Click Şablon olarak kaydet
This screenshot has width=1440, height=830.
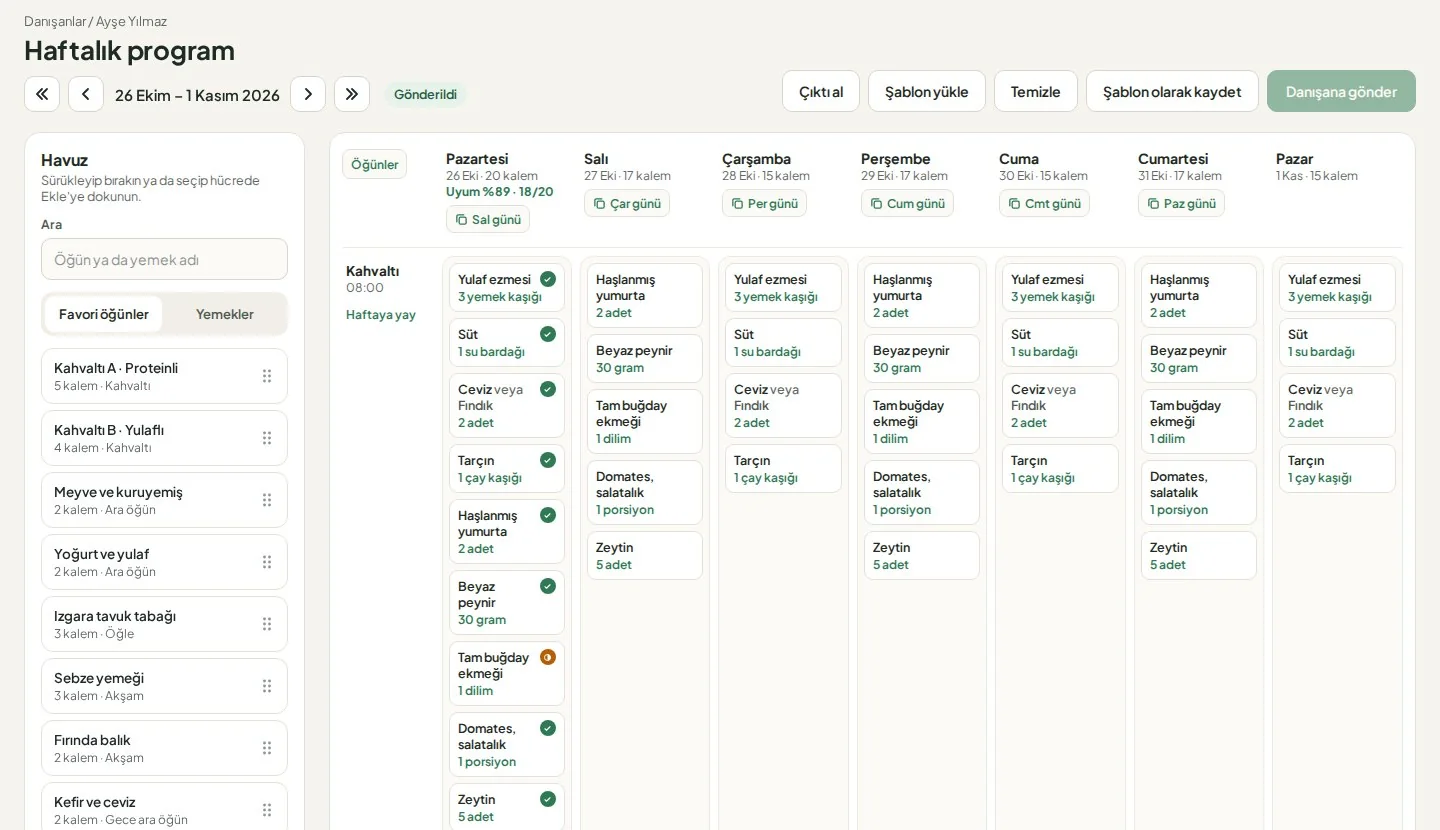pos(1172,91)
